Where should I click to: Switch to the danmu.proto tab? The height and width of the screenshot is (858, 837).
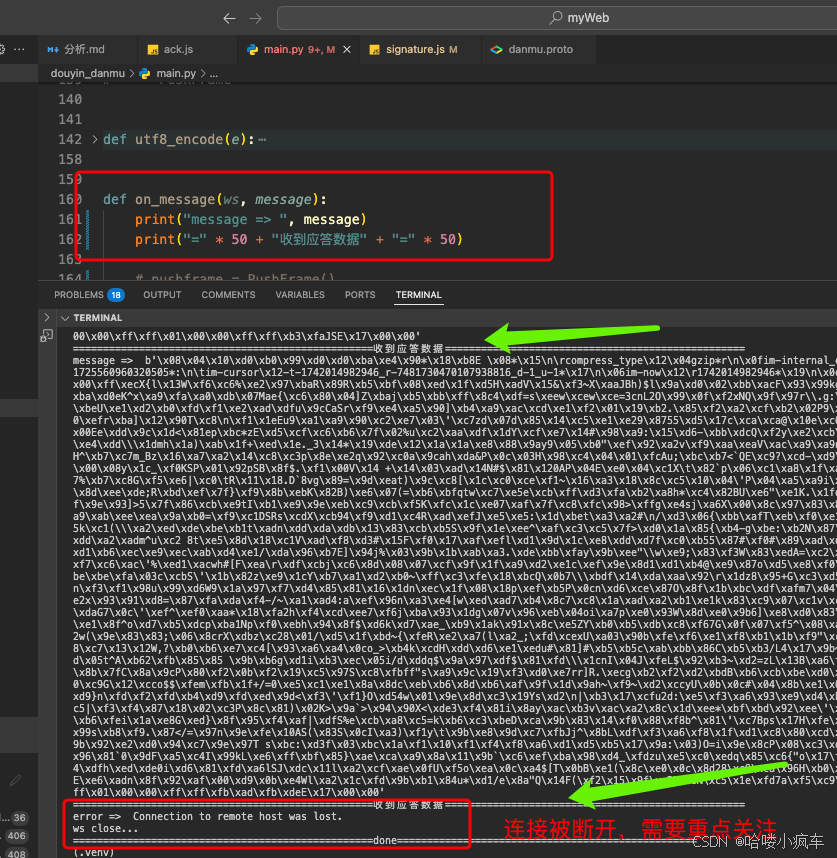[540, 49]
